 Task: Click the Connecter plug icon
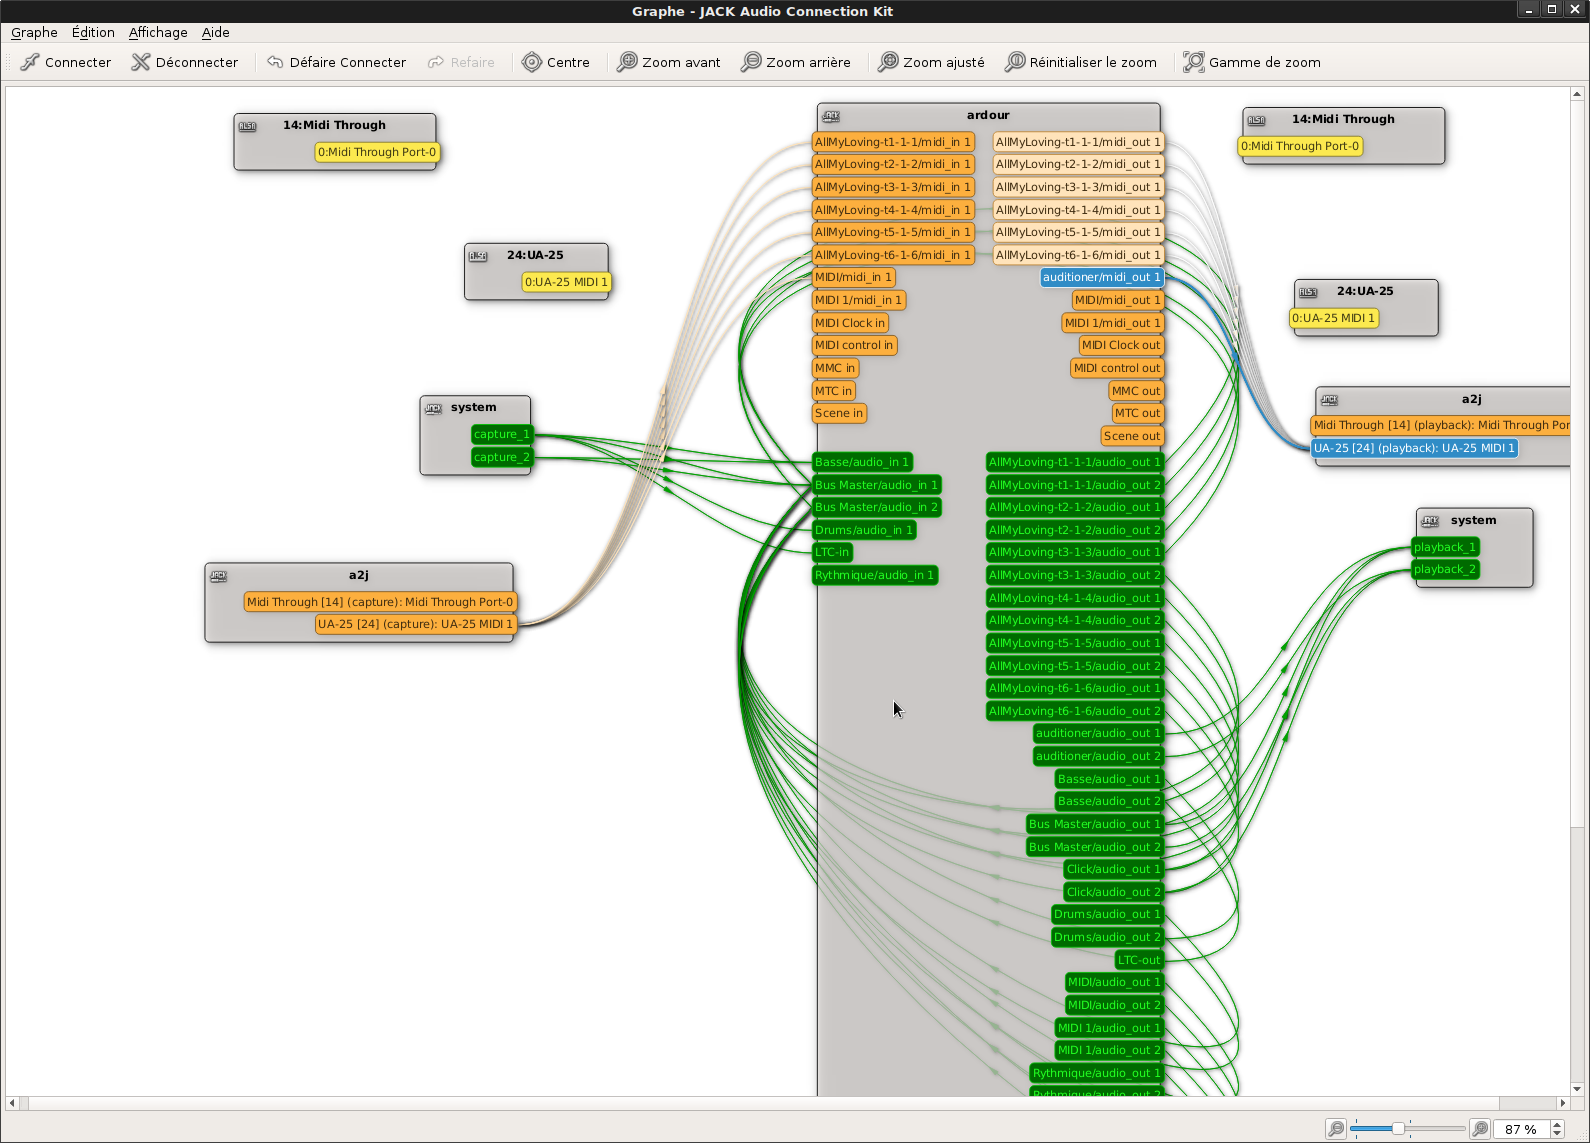click(x=30, y=62)
